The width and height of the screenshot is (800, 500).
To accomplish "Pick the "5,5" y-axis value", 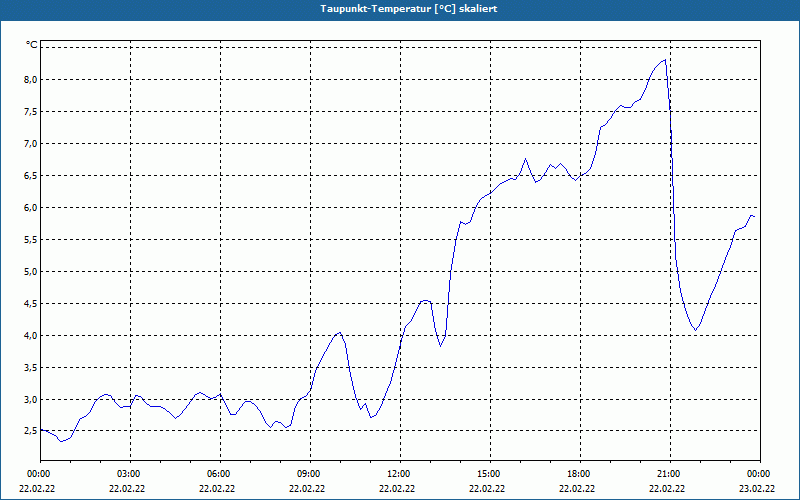I will click(x=31, y=240).
